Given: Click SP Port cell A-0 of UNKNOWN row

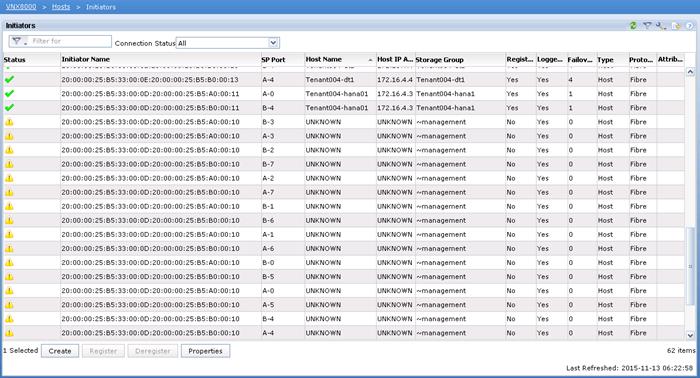Looking at the screenshot, I should coord(268,291).
